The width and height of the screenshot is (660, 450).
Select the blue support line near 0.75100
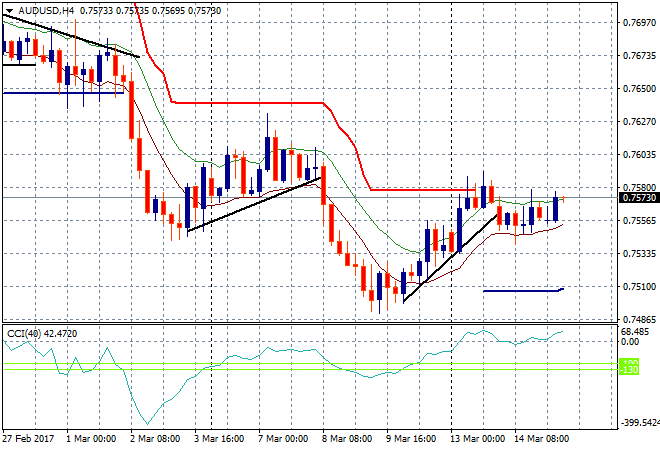(x=523, y=290)
